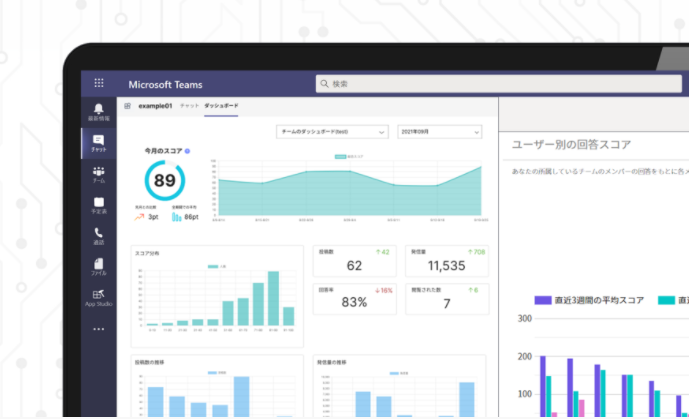This screenshot has height=419, width=689.
Task: Open the app launcher waffle icon
Action: coord(98,84)
